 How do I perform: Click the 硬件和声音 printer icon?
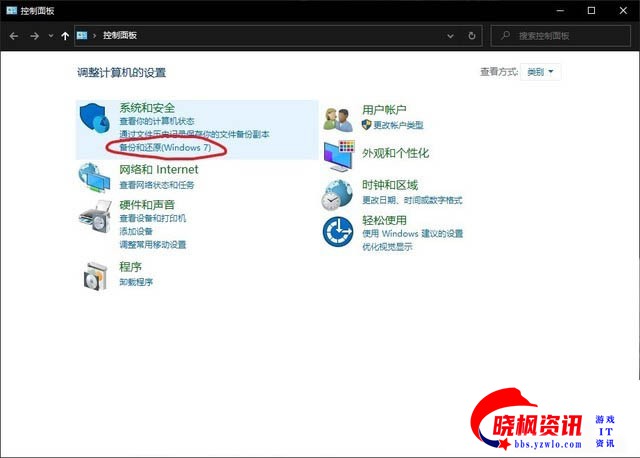tap(96, 214)
